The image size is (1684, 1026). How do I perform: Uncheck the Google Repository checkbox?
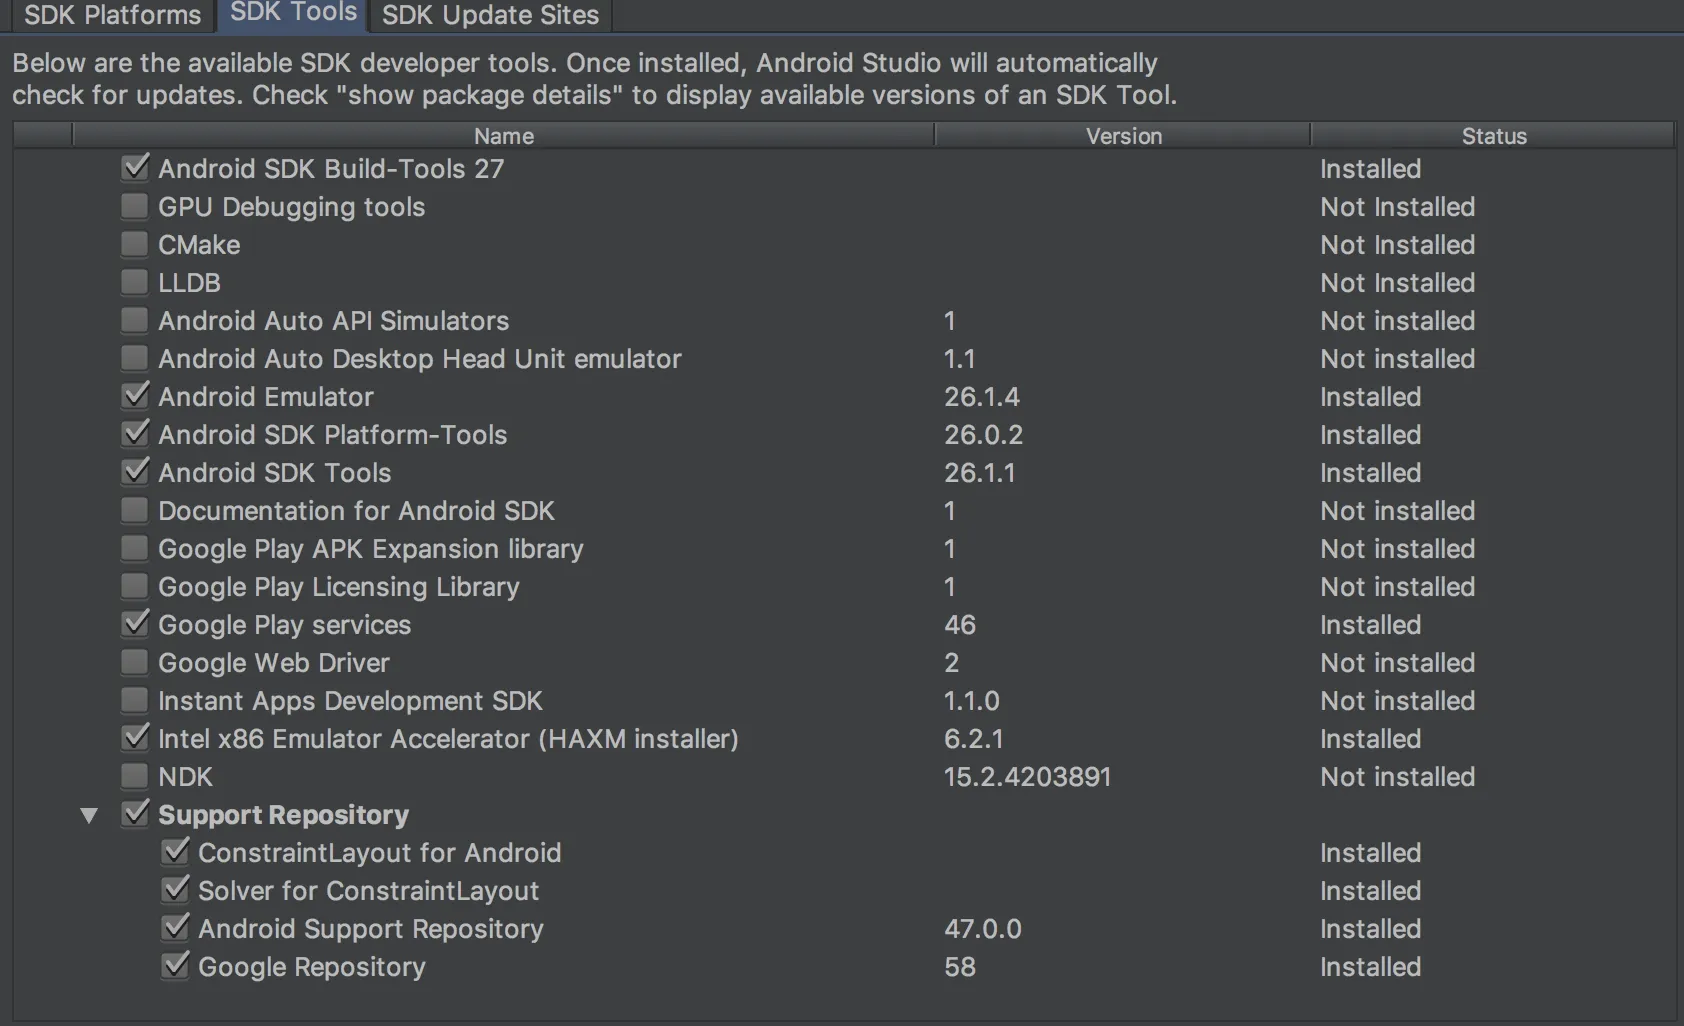tap(175, 967)
